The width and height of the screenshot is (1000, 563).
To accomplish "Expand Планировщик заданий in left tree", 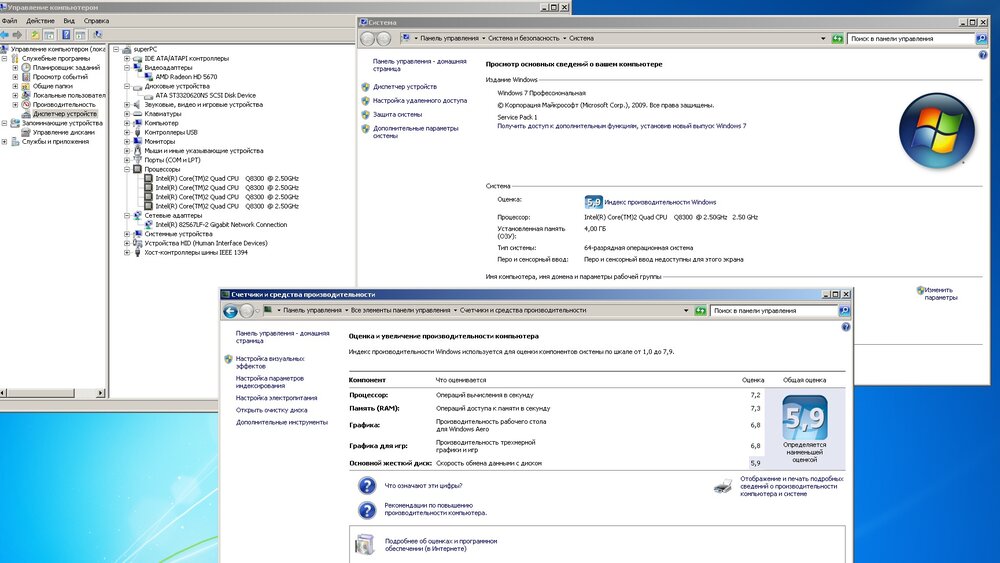I will pos(15,67).
